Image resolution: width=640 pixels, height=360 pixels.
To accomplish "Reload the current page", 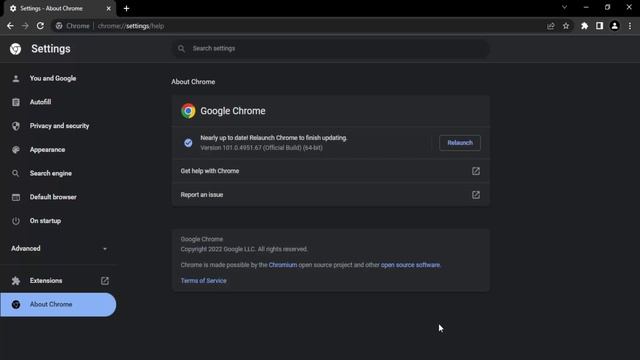I will [40, 26].
